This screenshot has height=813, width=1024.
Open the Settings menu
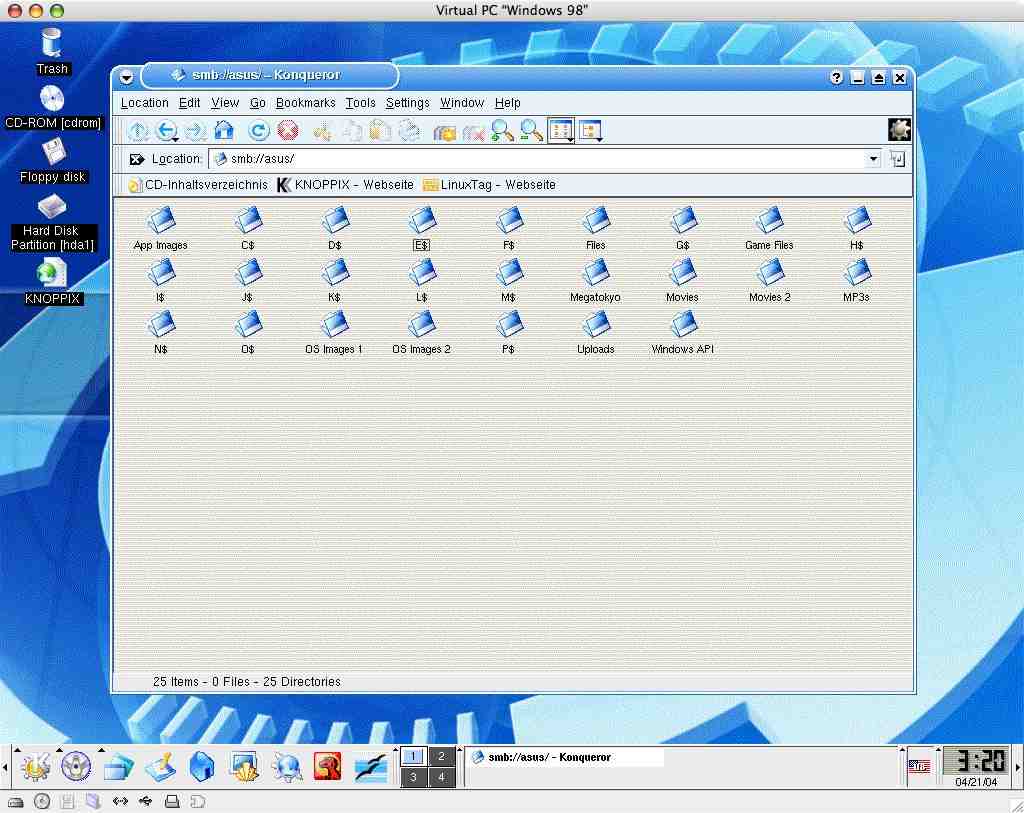pyautogui.click(x=408, y=103)
